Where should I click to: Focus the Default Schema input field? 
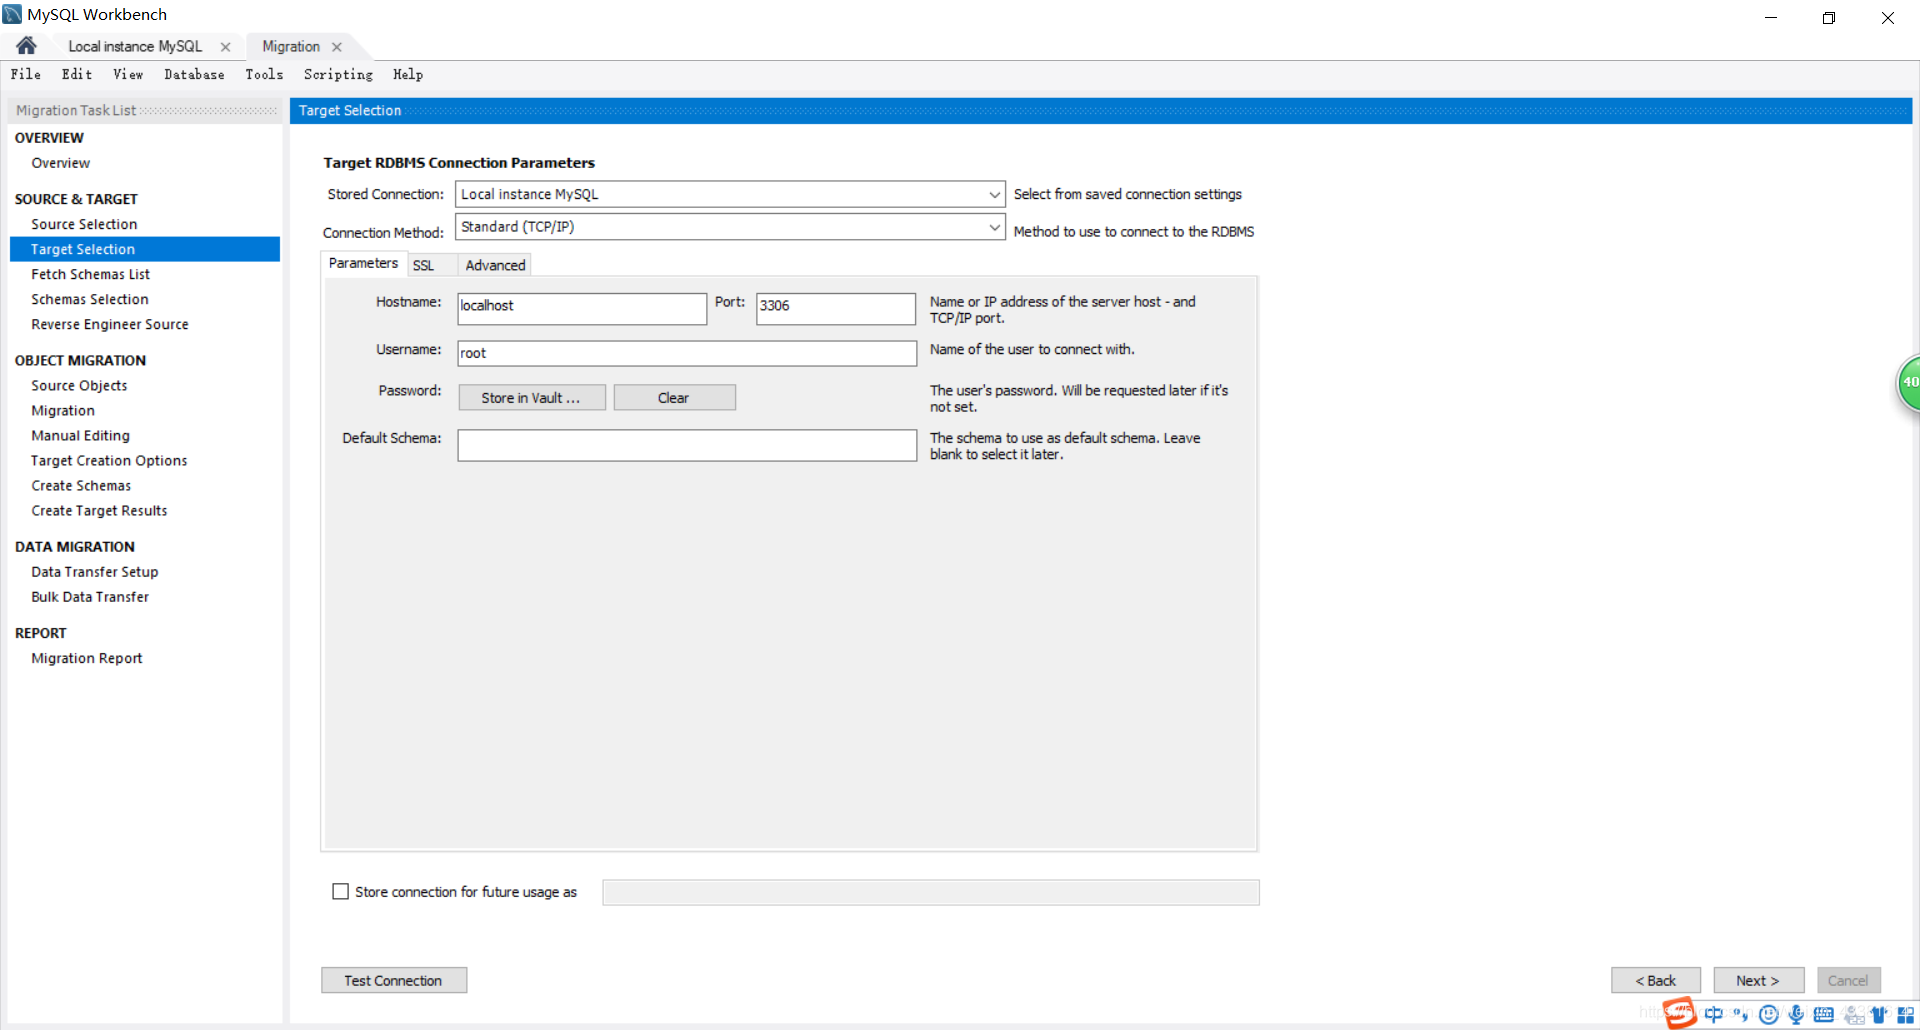(x=687, y=445)
